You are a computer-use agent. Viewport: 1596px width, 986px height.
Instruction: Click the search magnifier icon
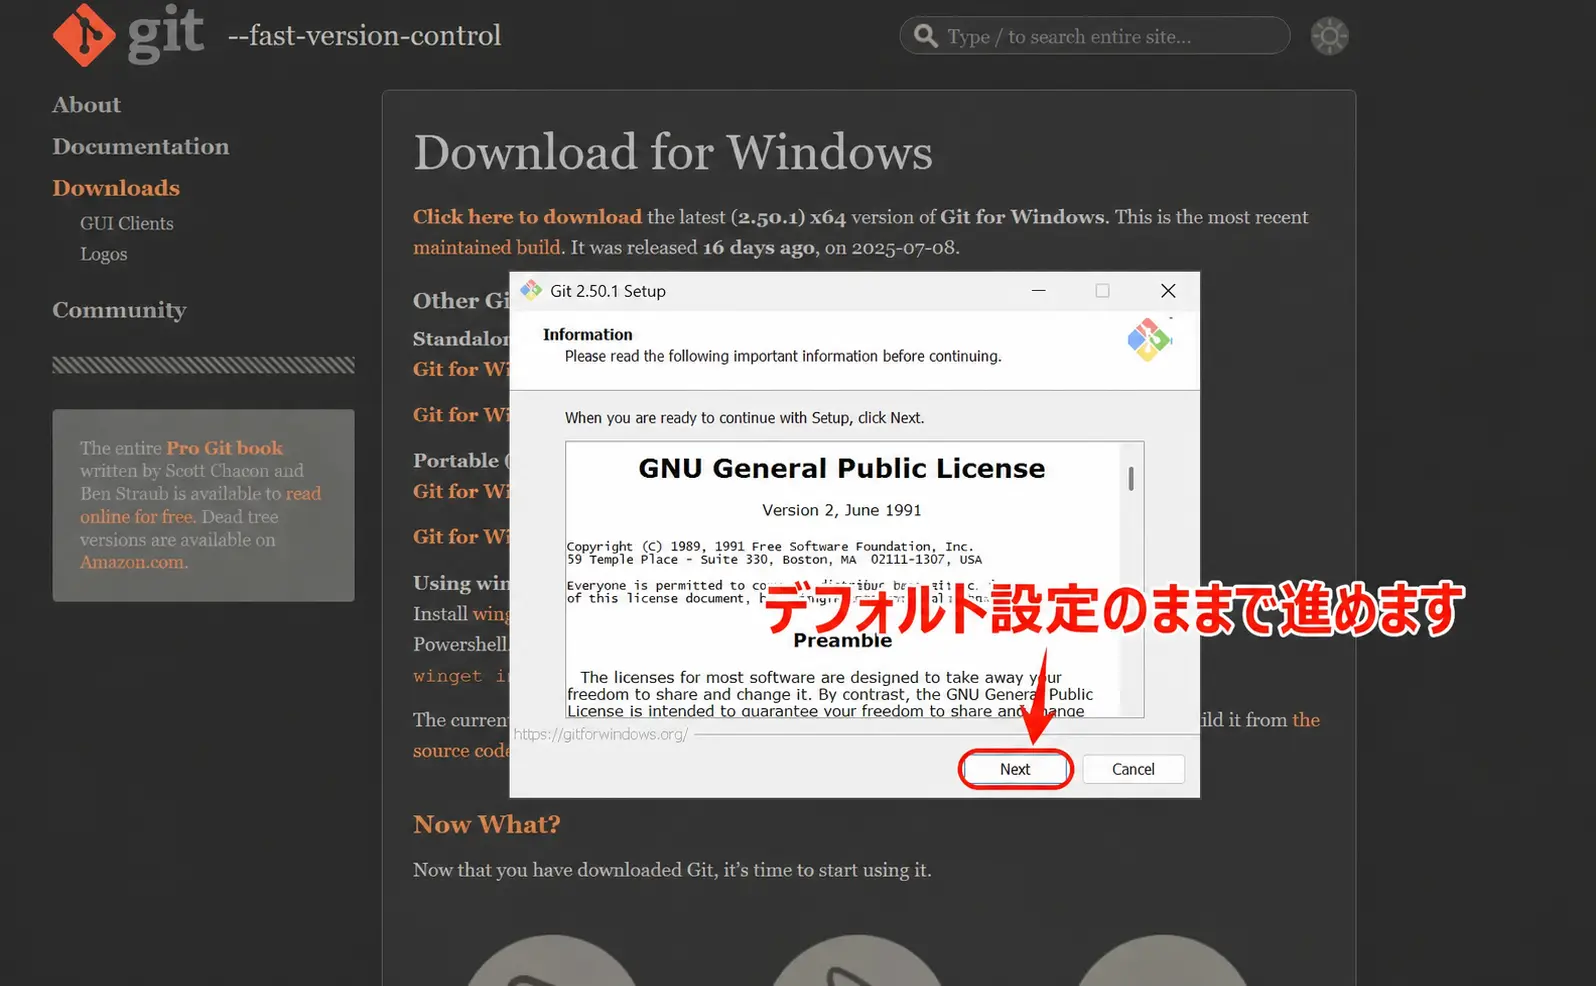pos(926,36)
